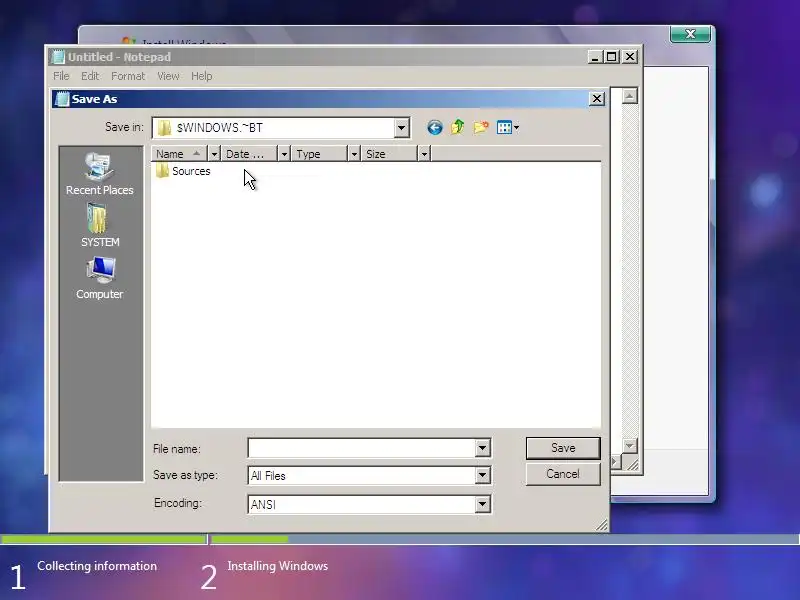800x600 pixels.
Task: Expand the Save in location dropdown
Action: tap(402, 128)
